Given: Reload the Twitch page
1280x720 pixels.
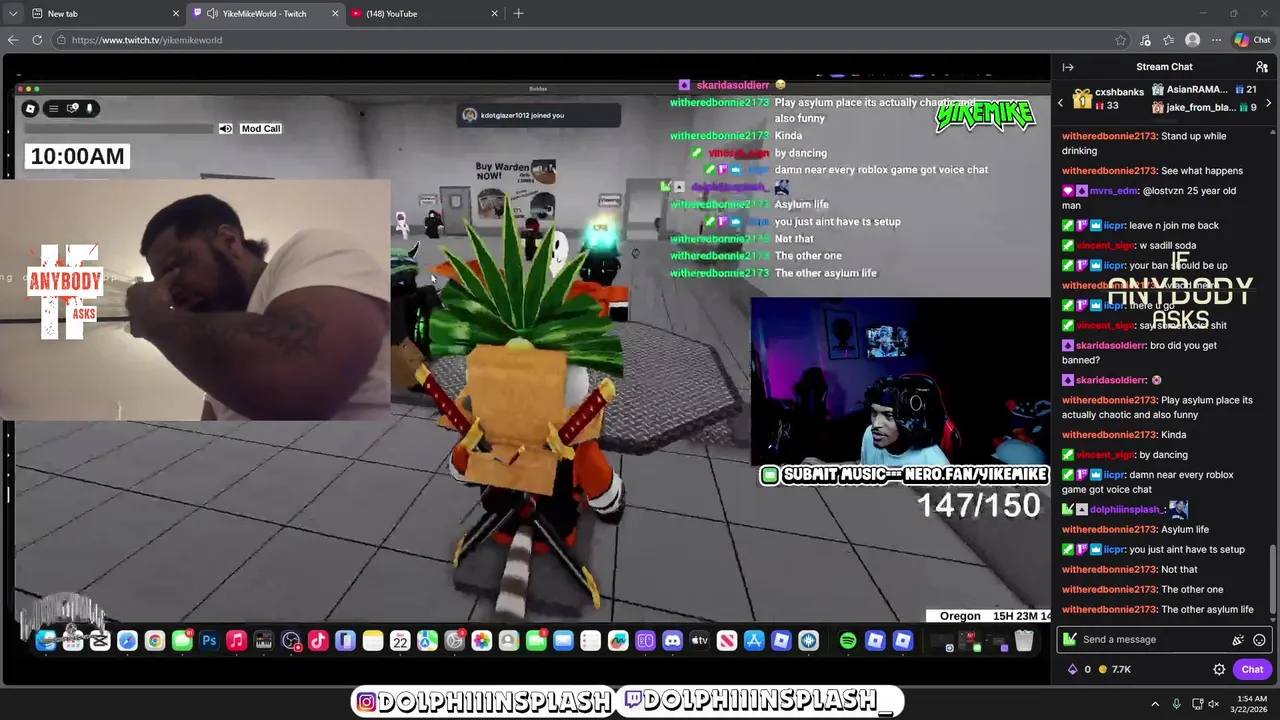Looking at the screenshot, I should coord(37,40).
